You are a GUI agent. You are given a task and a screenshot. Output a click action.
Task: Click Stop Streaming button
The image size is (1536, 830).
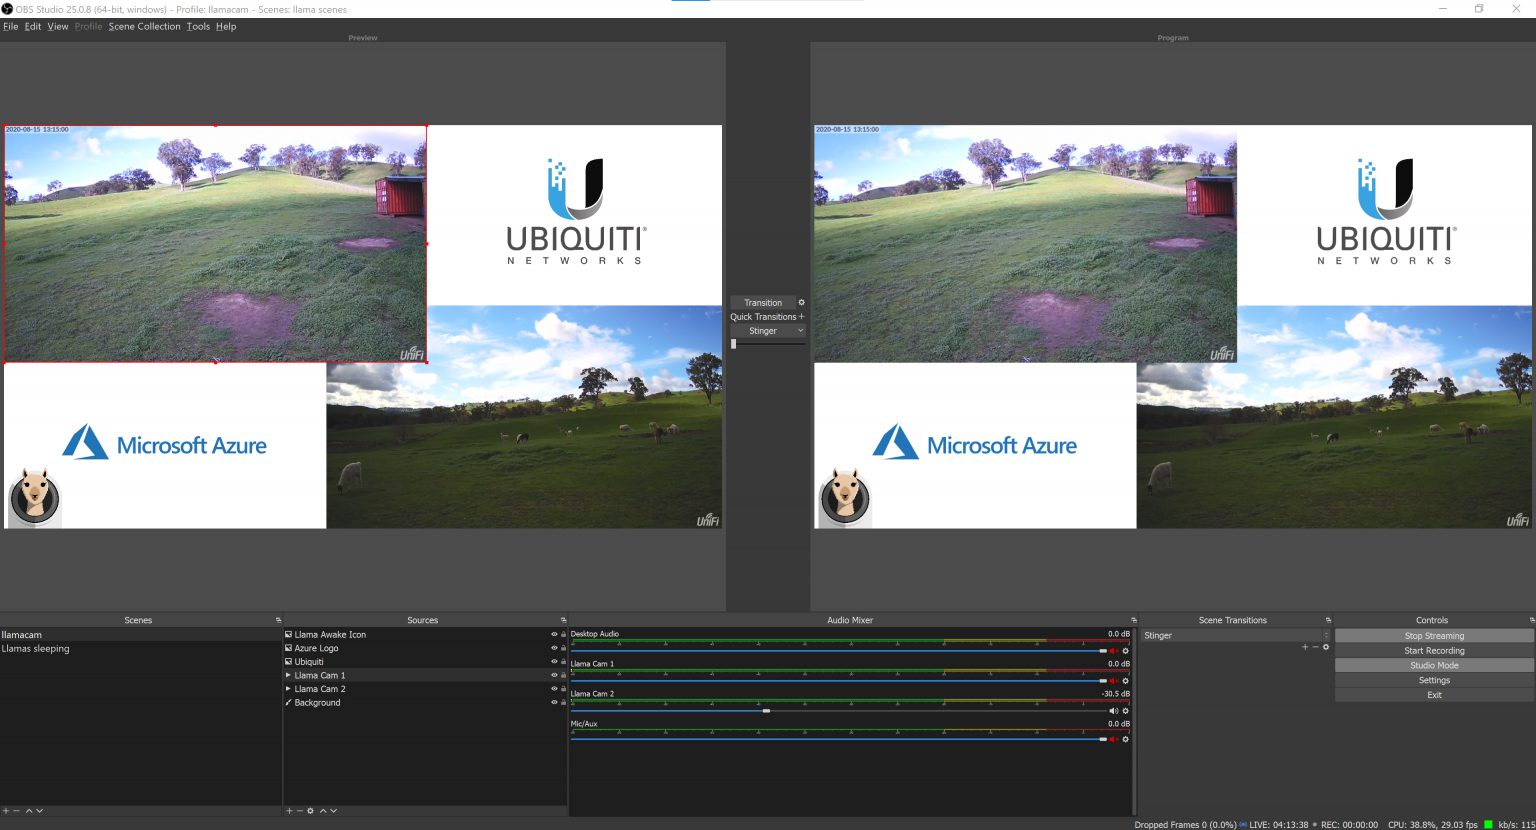coord(1434,636)
